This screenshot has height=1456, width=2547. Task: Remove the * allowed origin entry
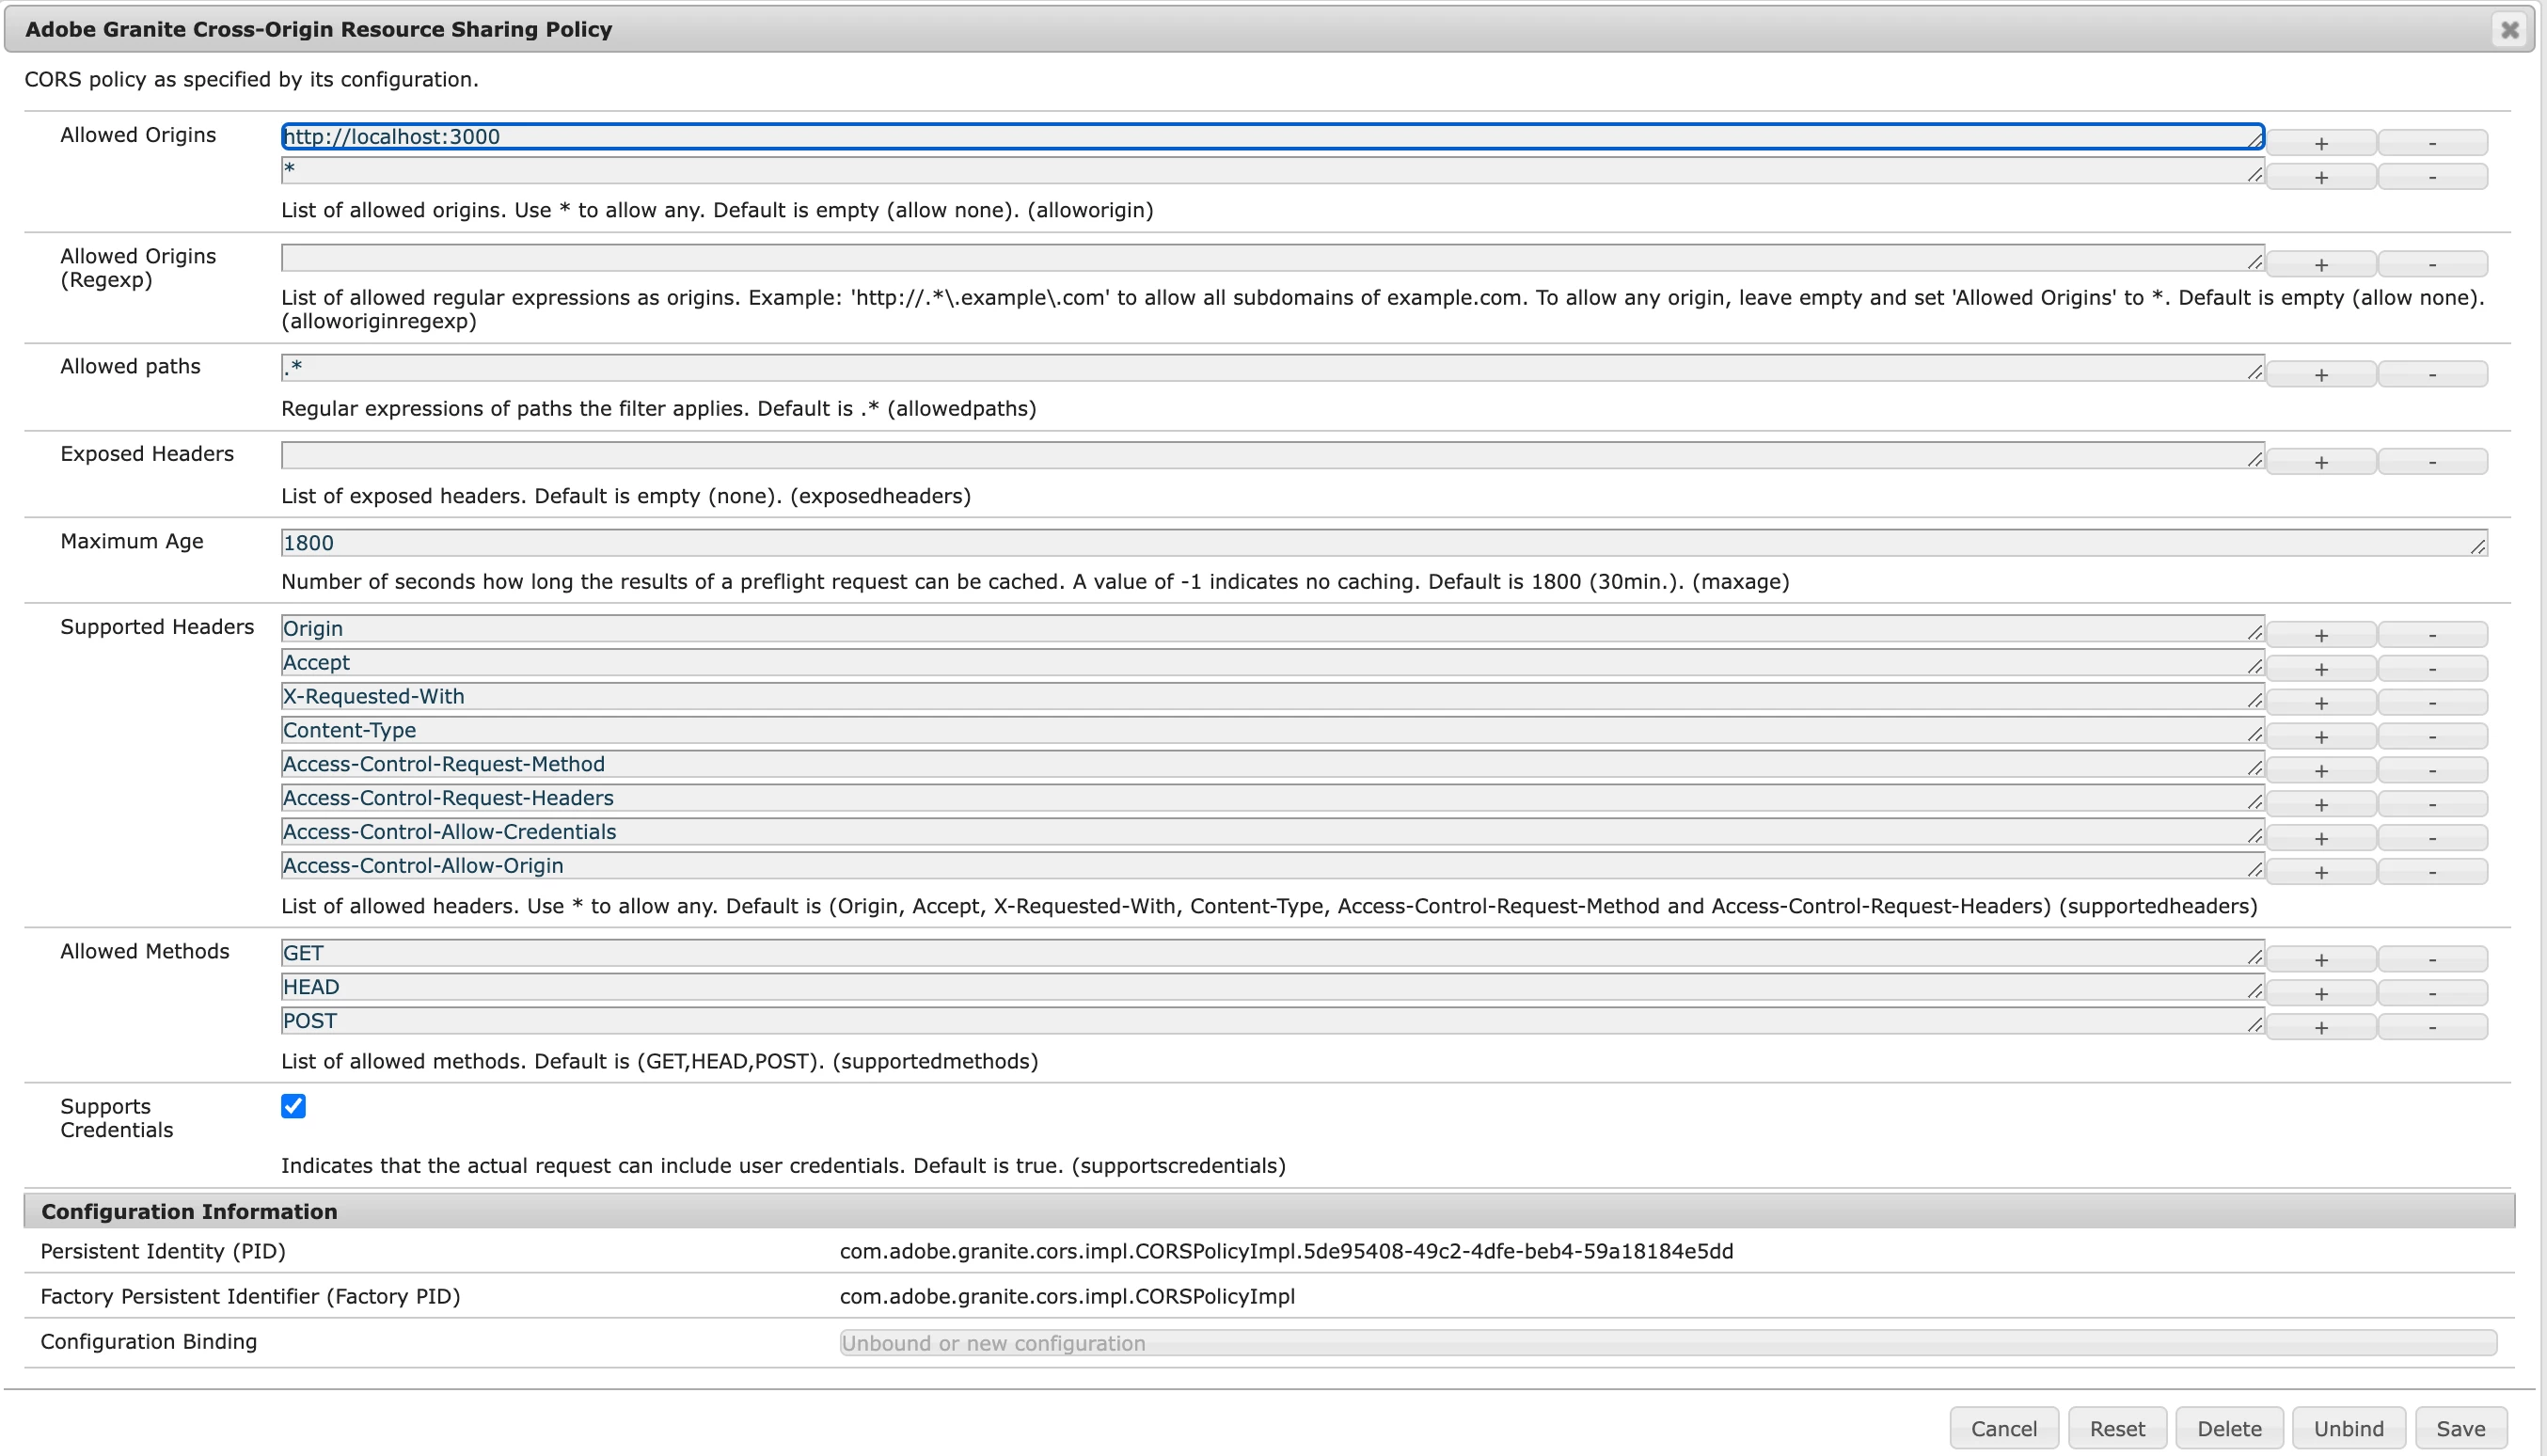(2432, 177)
